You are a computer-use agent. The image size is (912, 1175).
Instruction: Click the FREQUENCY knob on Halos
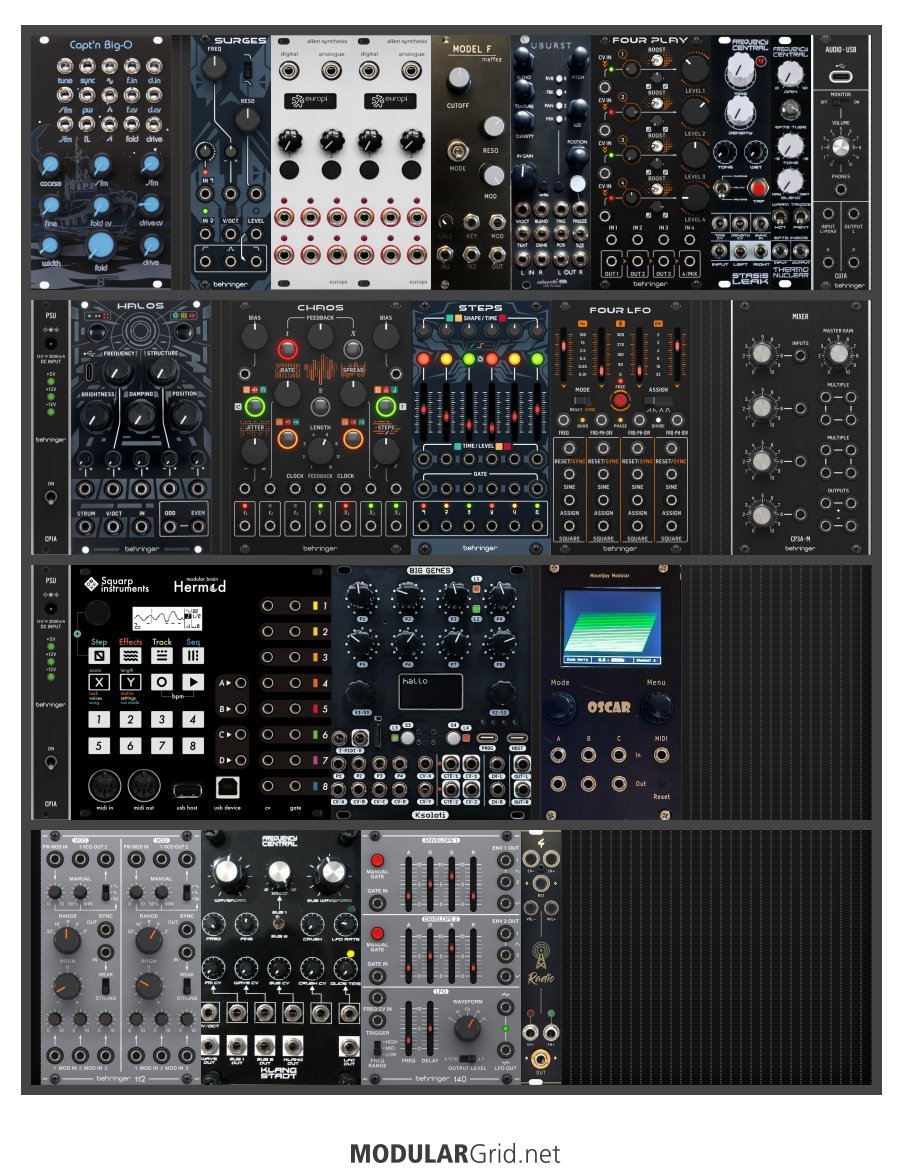116,370
